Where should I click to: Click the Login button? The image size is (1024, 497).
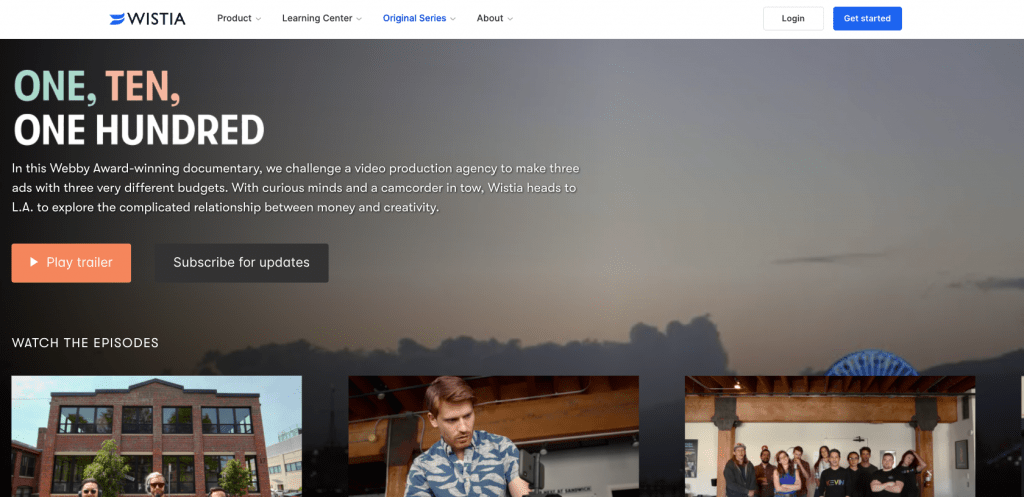[x=793, y=18]
